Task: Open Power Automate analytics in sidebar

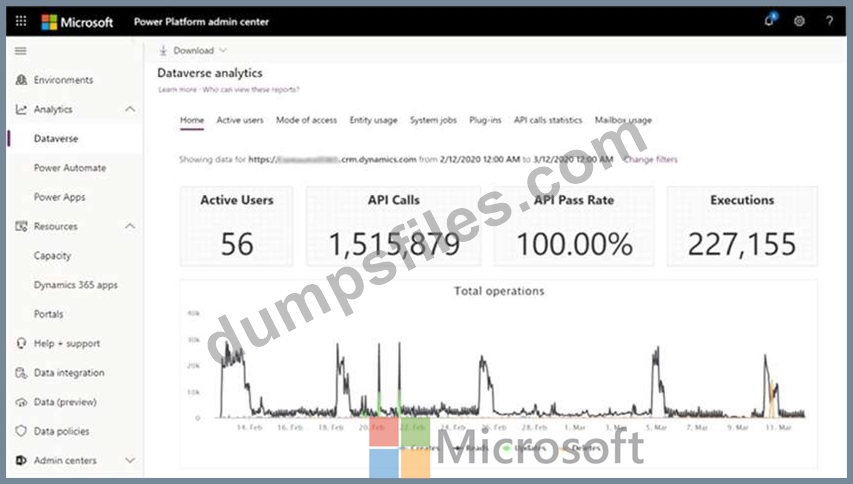Action: (x=69, y=168)
